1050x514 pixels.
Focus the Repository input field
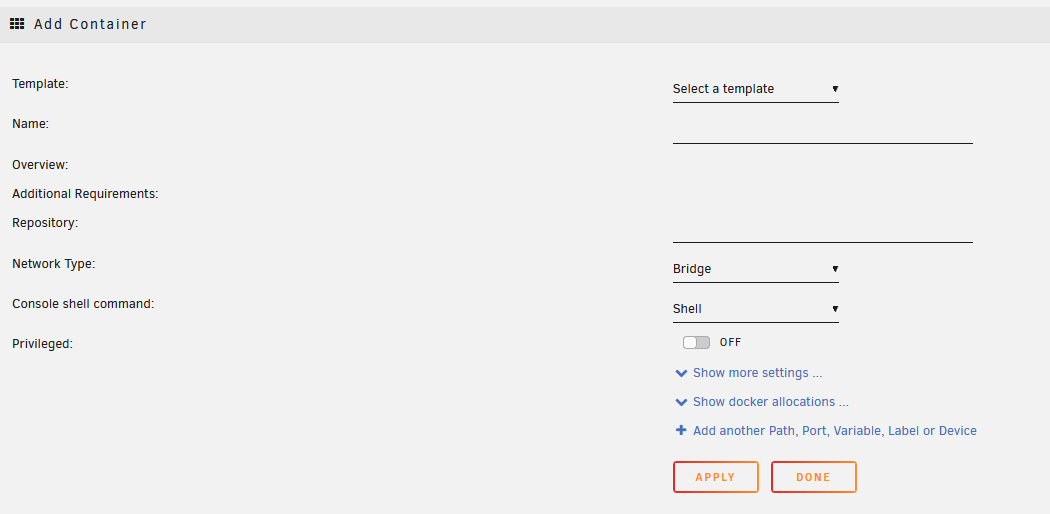tap(823, 230)
